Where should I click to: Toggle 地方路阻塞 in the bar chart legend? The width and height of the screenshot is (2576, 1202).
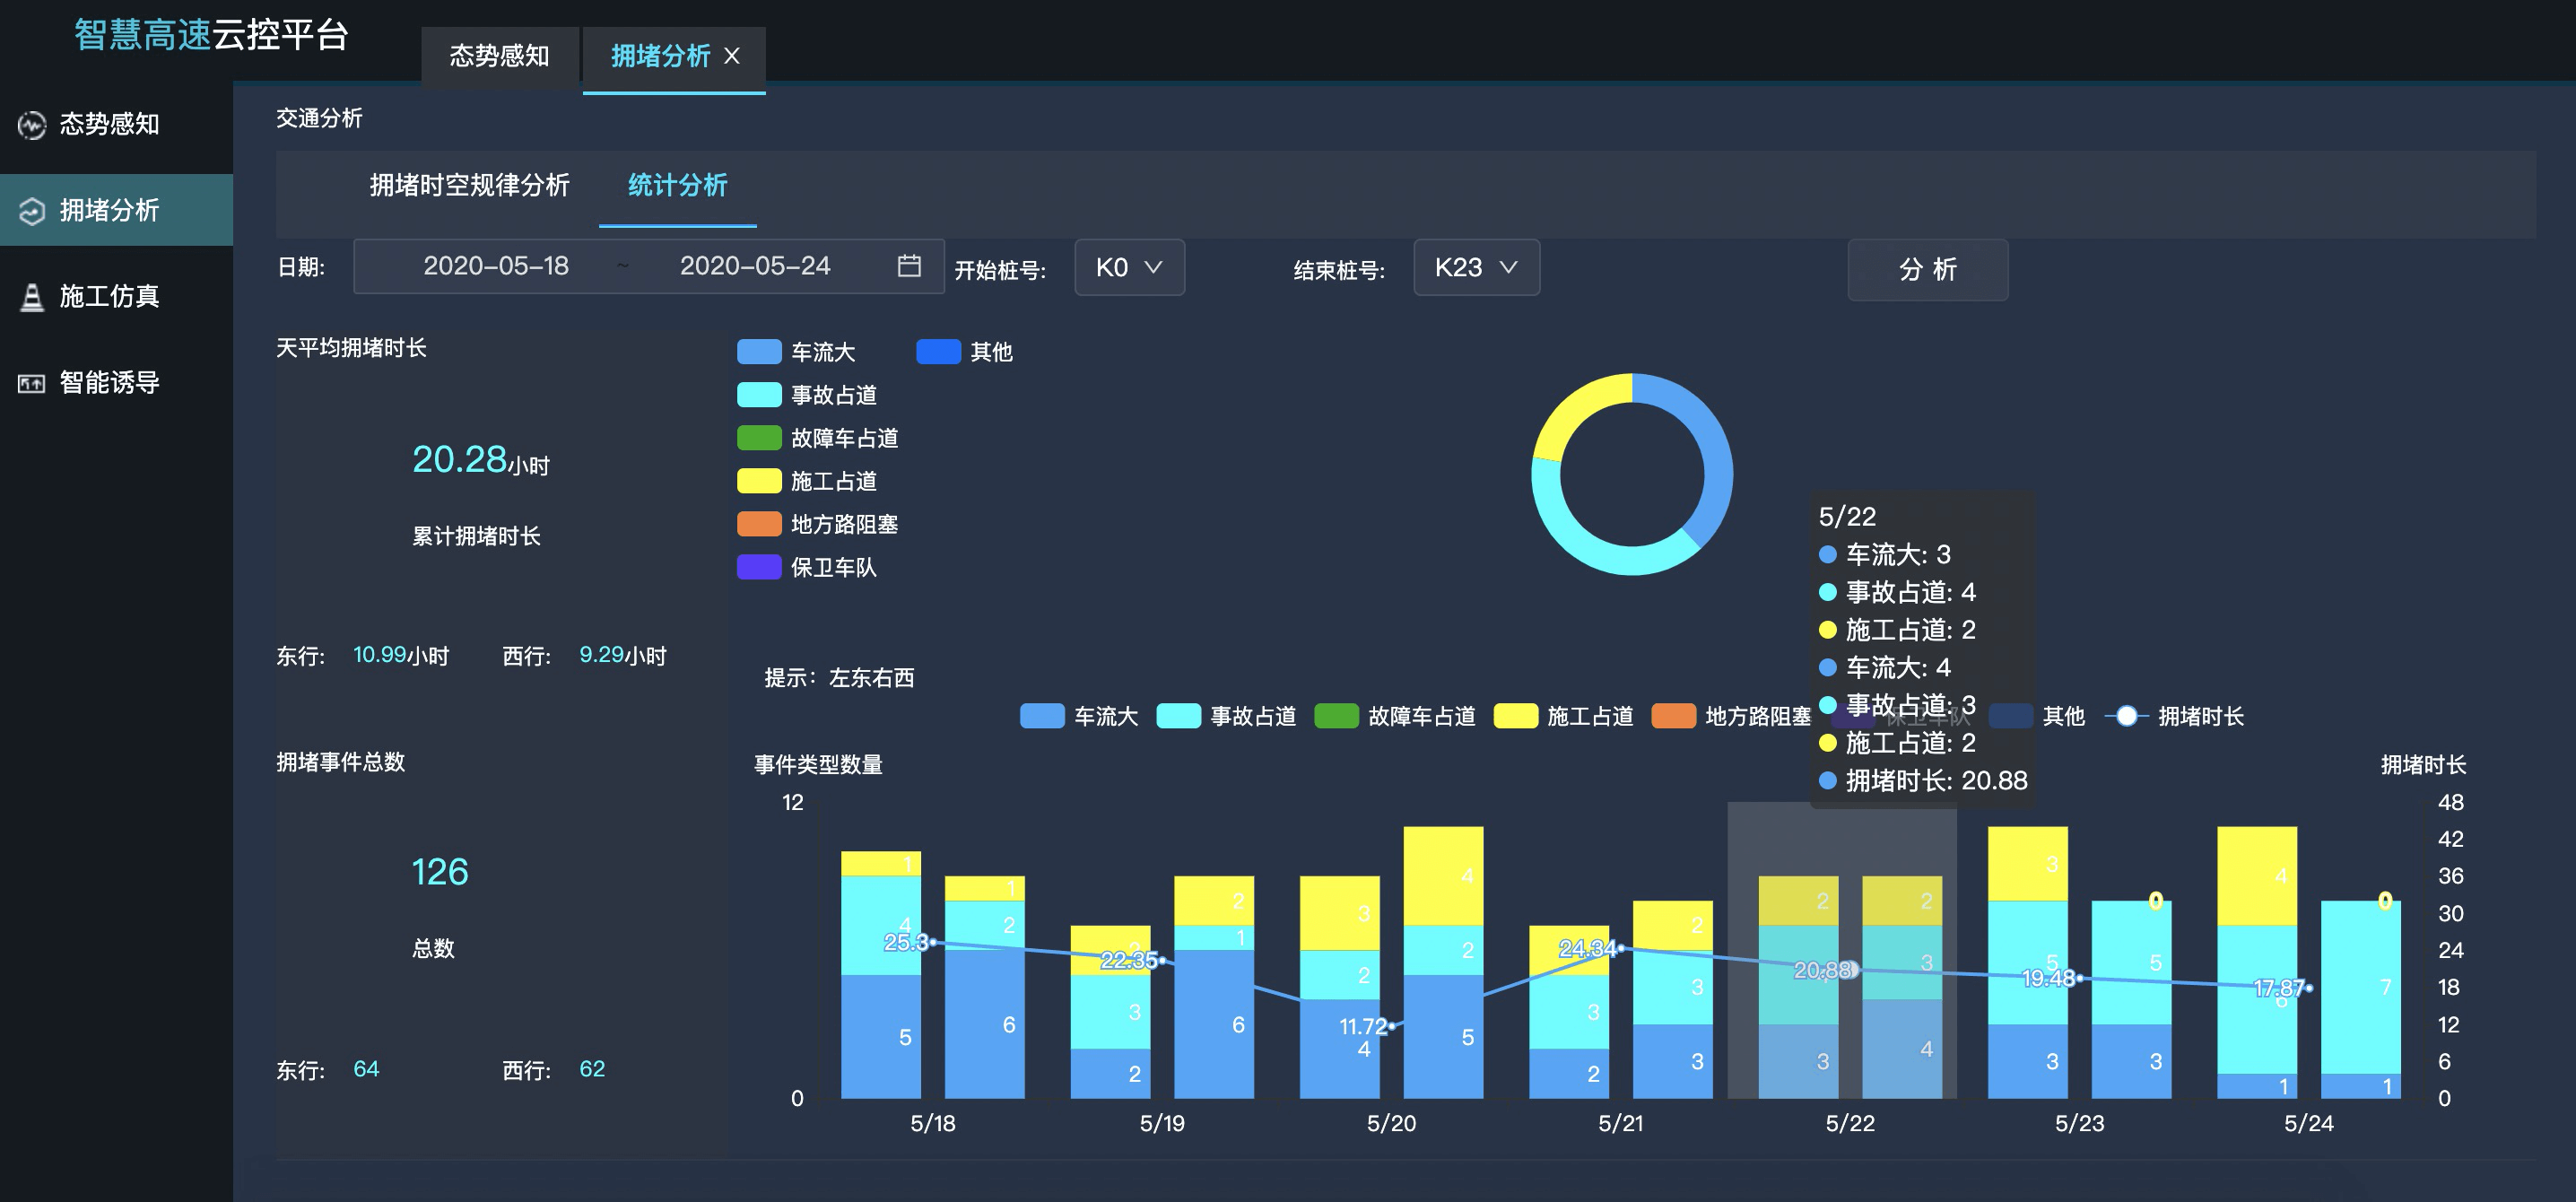[1731, 716]
